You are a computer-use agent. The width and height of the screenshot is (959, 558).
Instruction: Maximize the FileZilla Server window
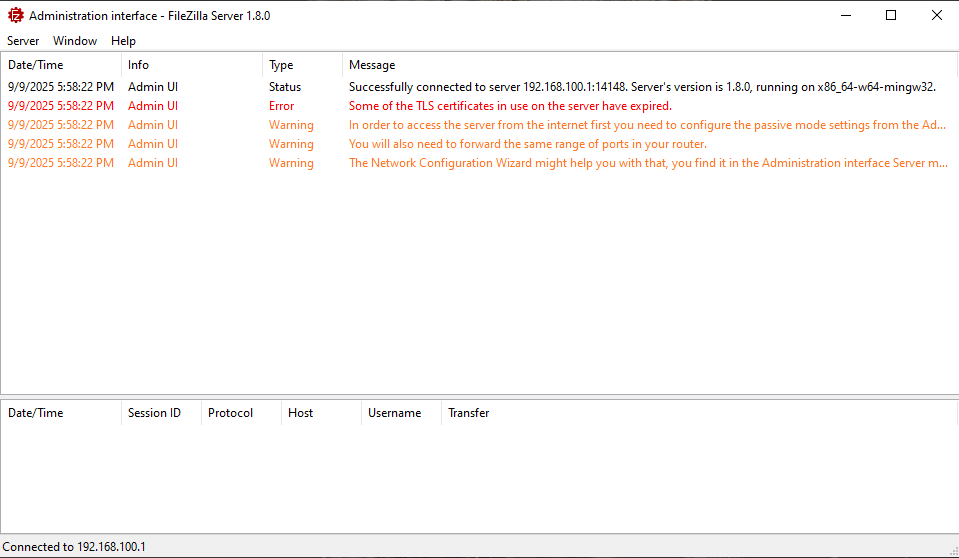click(x=891, y=15)
